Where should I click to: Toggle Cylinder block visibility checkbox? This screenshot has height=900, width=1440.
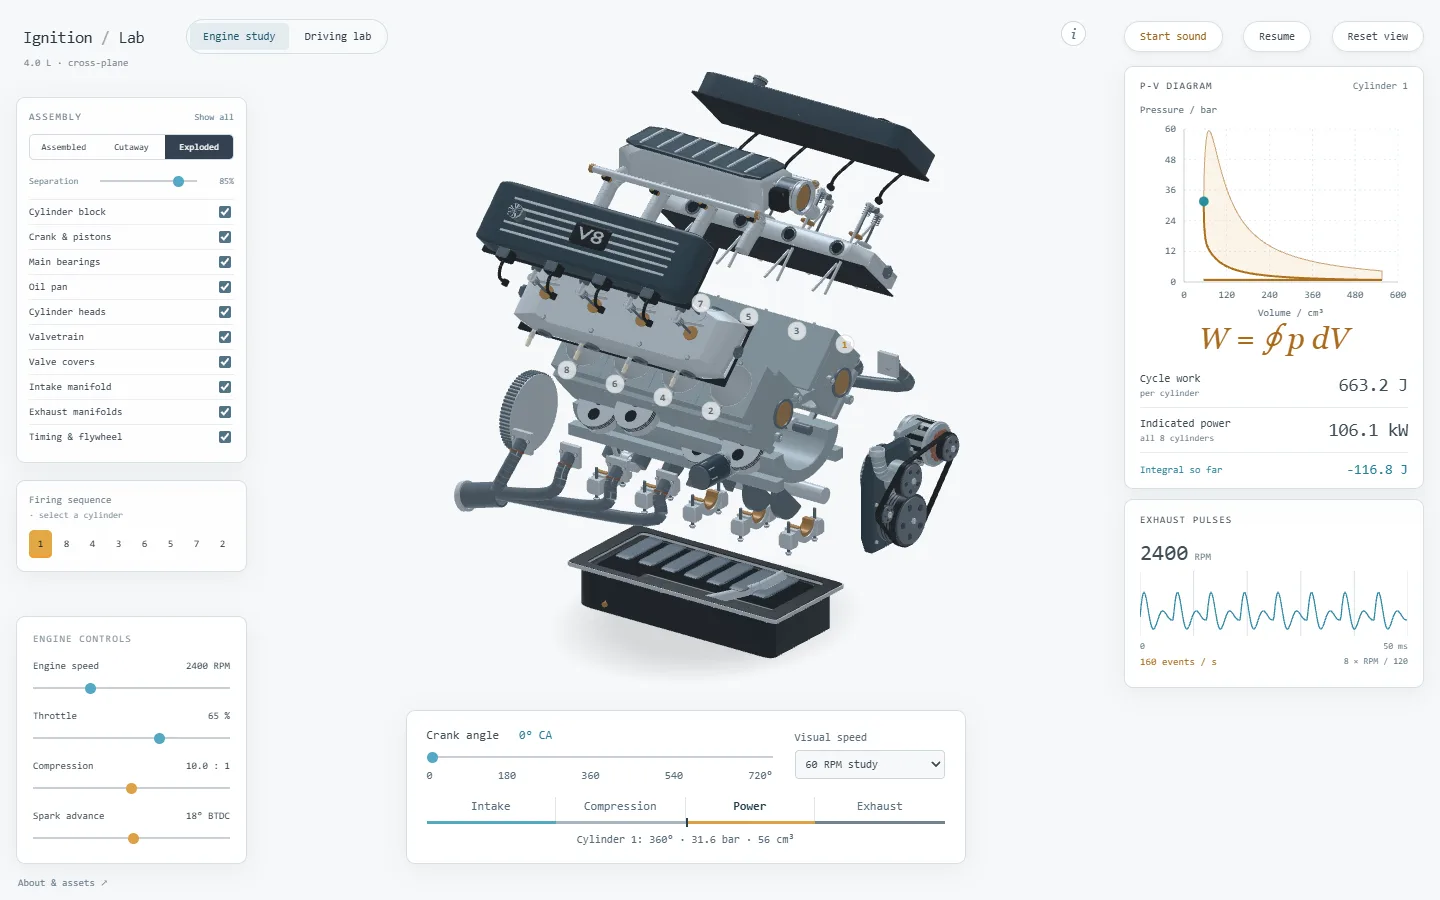pos(225,212)
